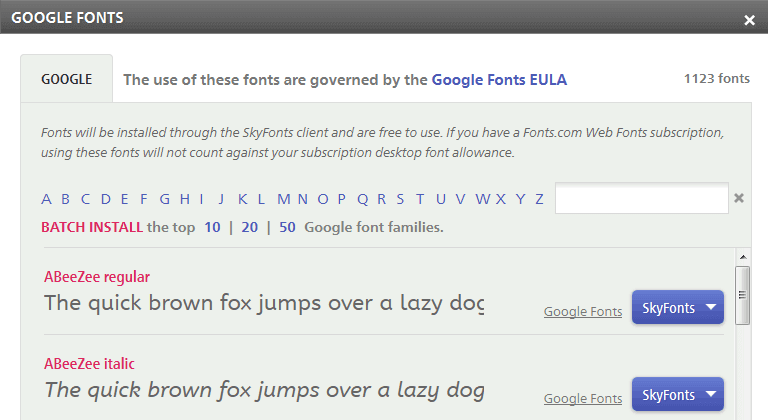Image resolution: width=768 pixels, height=420 pixels.
Task: Click the ABeeZee regular font name
Action: (97, 277)
